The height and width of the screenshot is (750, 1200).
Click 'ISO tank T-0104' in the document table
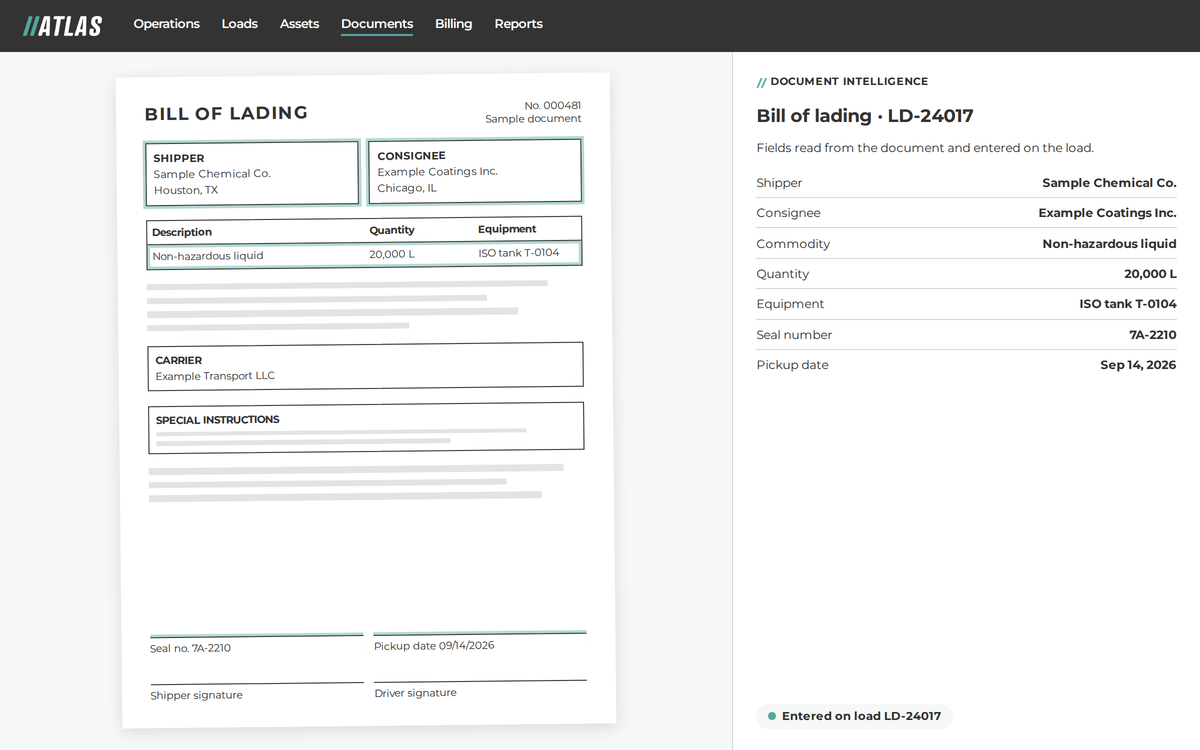[519, 253]
